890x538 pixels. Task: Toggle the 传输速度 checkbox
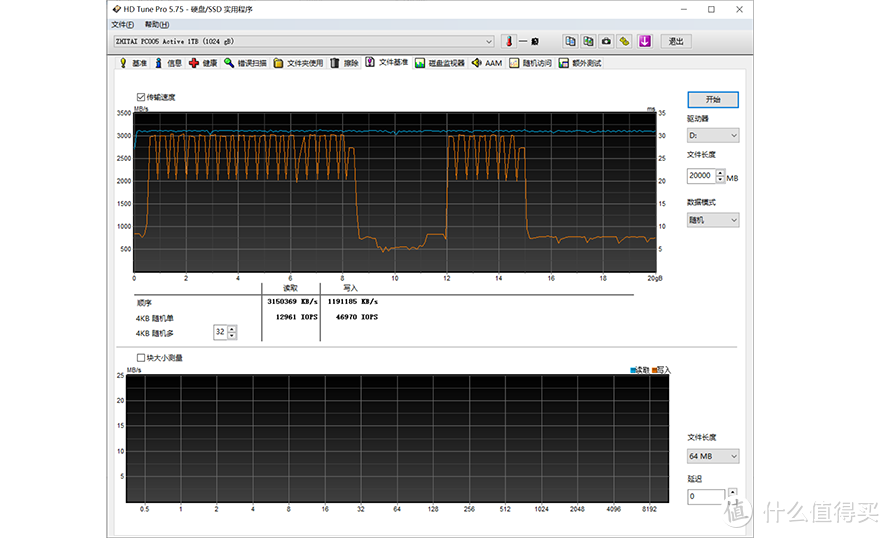tap(141, 97)
